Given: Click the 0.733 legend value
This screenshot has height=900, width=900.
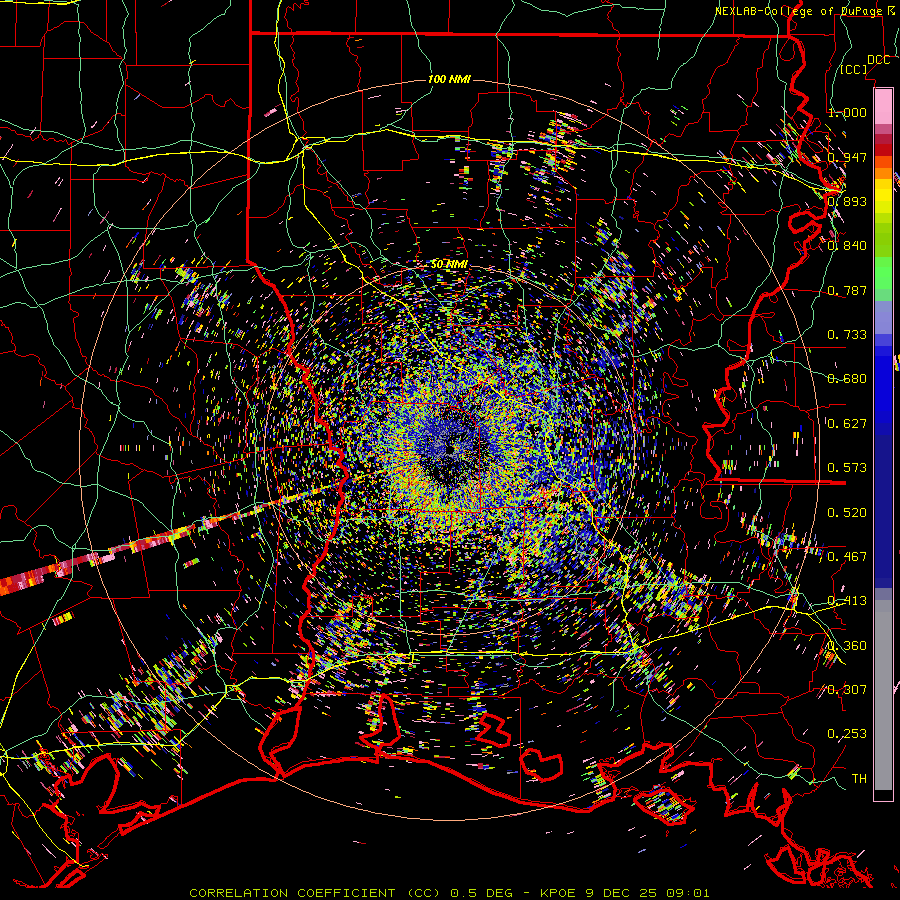Looking at the screenshot, I should (x=847, y=334).
